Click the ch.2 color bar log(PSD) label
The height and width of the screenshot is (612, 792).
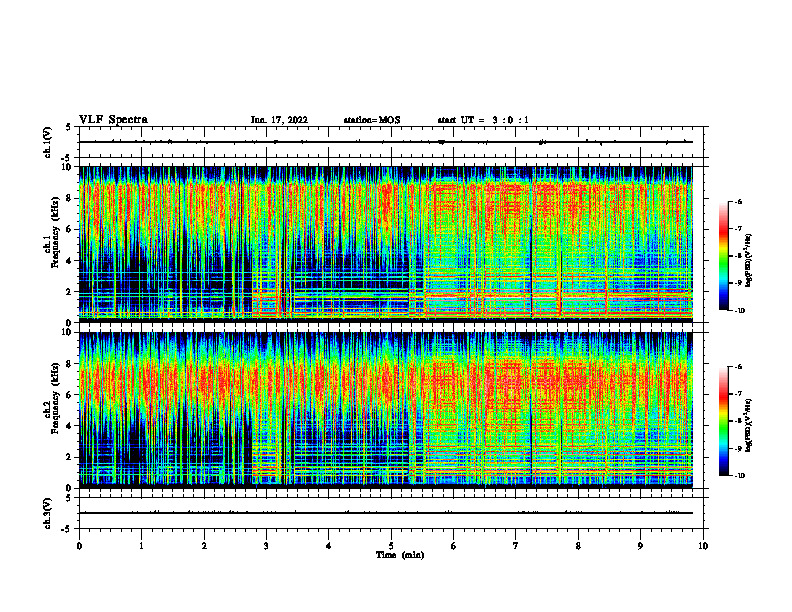[x=749, y=425]
